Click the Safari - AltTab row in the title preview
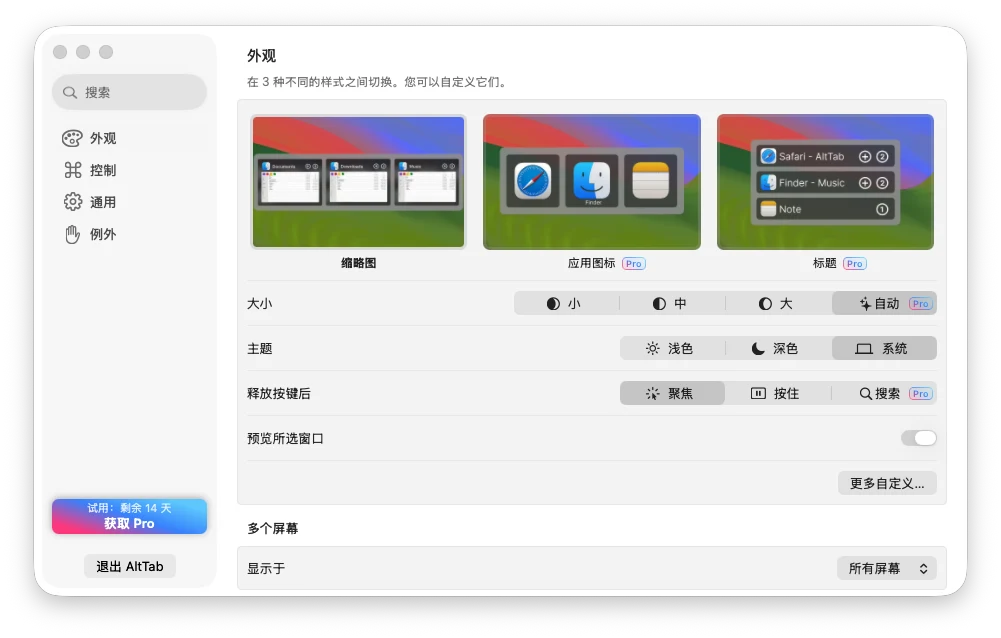 coord(825,156)
